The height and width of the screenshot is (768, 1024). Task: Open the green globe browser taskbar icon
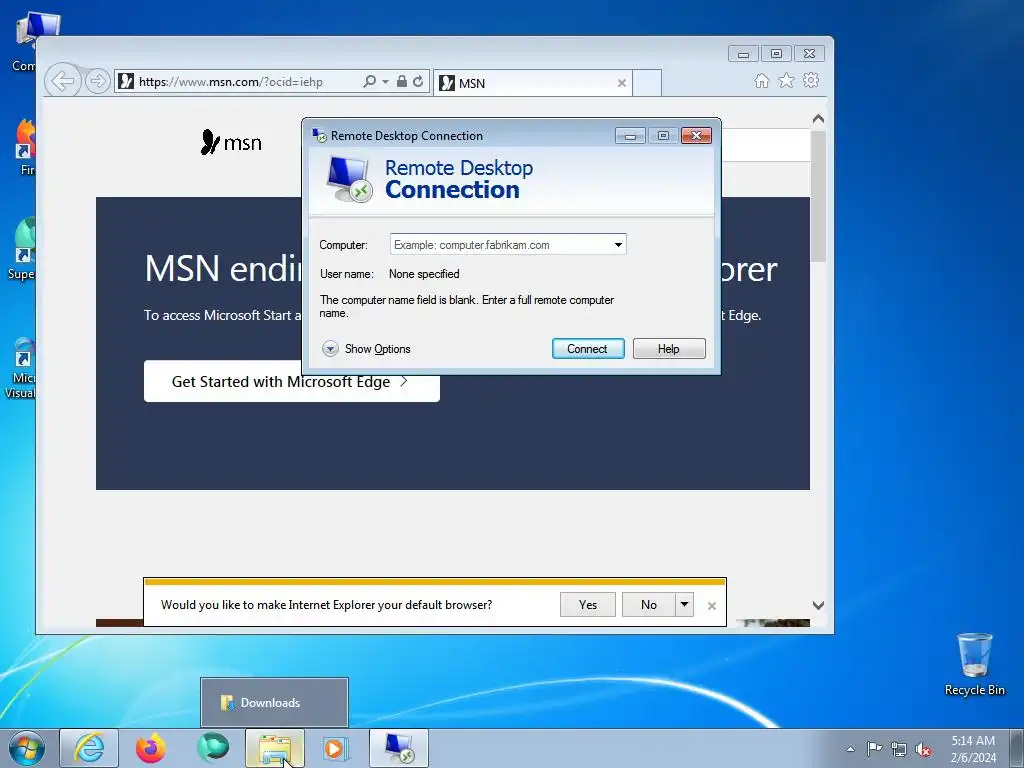click(213, 748)
